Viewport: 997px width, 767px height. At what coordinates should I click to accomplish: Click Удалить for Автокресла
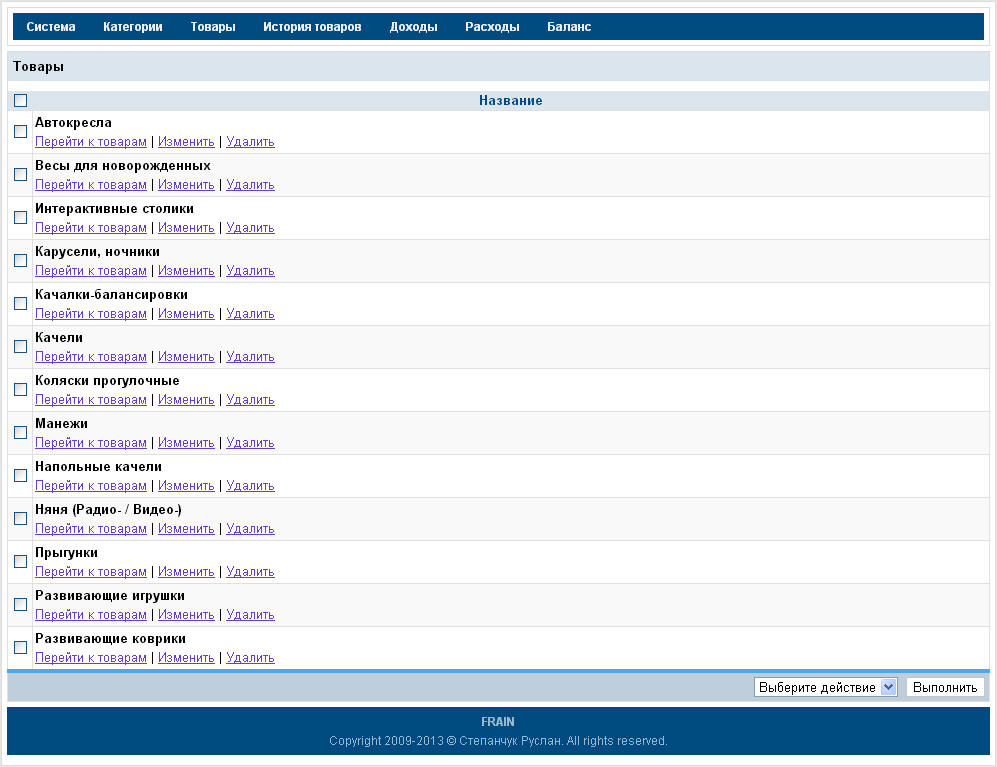tap(251, 142)
